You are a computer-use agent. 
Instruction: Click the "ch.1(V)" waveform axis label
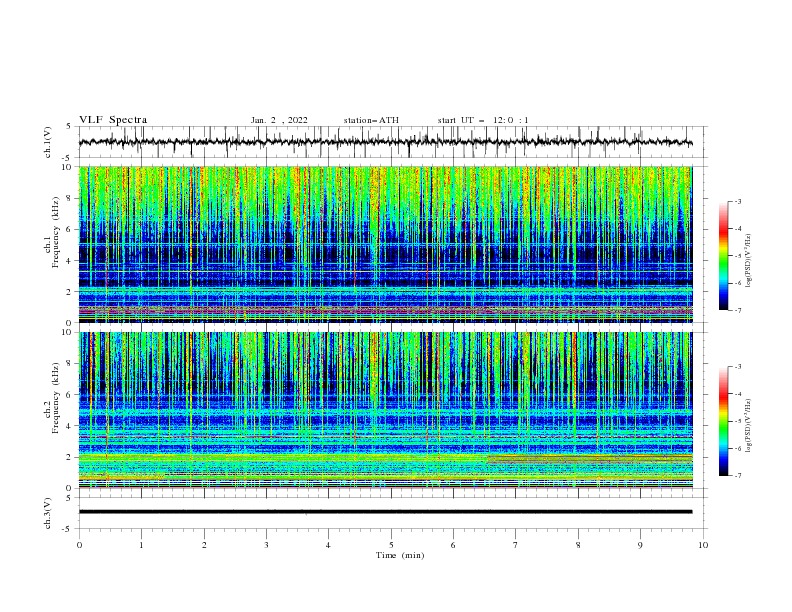[48, 142]
